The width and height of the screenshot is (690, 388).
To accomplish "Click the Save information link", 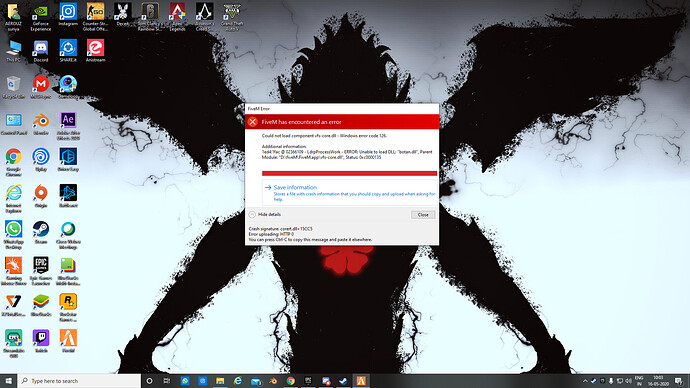I will [295, 187].
